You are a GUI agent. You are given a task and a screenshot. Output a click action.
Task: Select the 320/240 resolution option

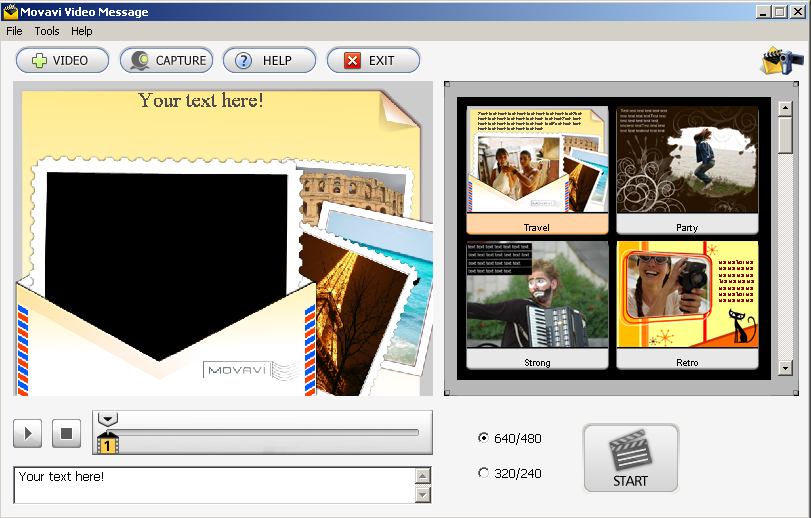pyautogui.click(x=510, y=473)
